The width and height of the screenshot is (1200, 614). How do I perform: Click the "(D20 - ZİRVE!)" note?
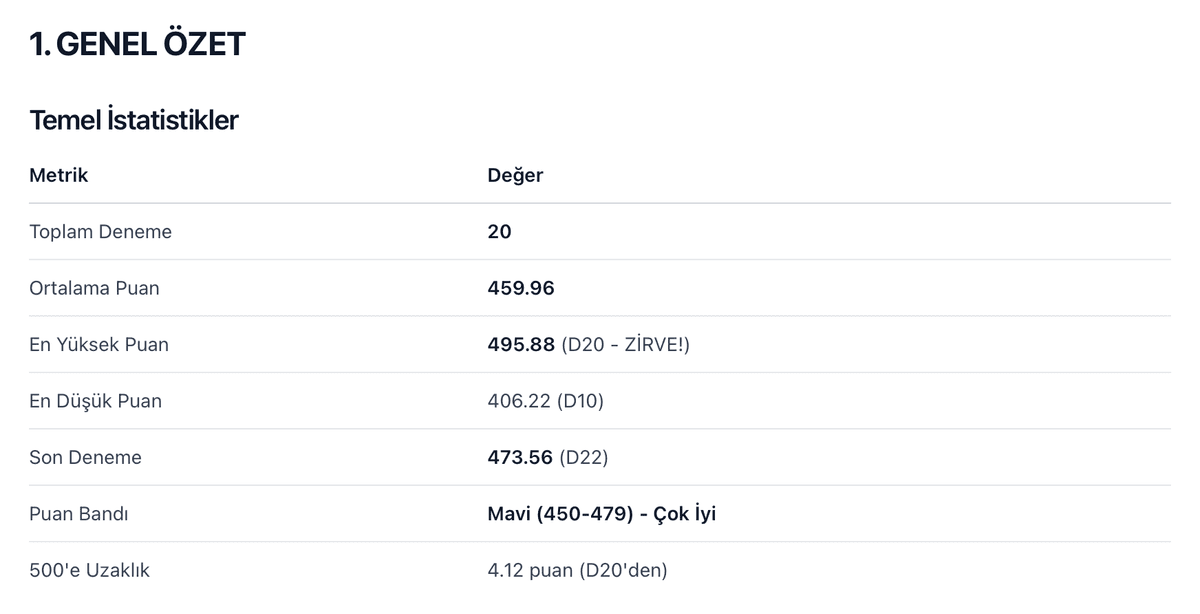(626, 345)
